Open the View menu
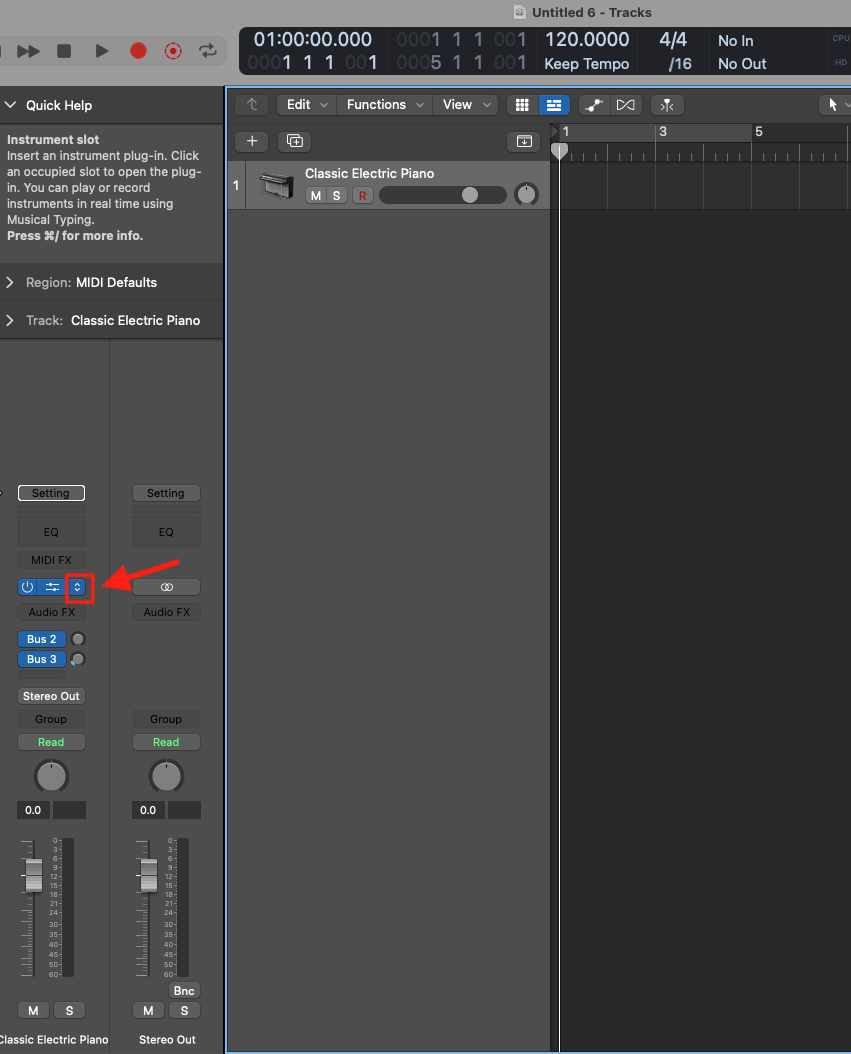This screenshot has height=1054, width=851. (458, 104)
